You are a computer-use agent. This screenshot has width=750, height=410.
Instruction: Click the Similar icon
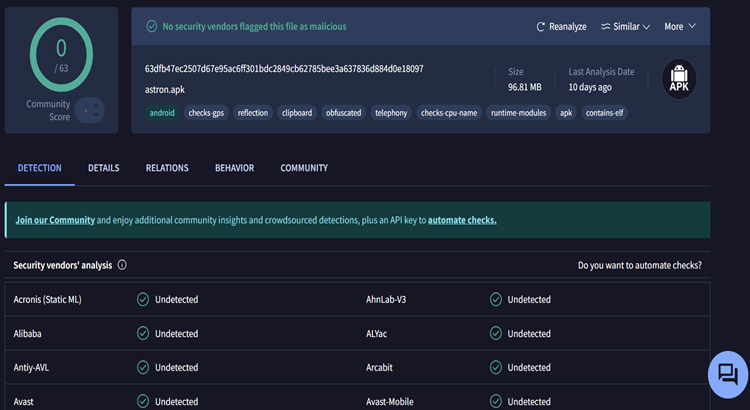point(606,26)
